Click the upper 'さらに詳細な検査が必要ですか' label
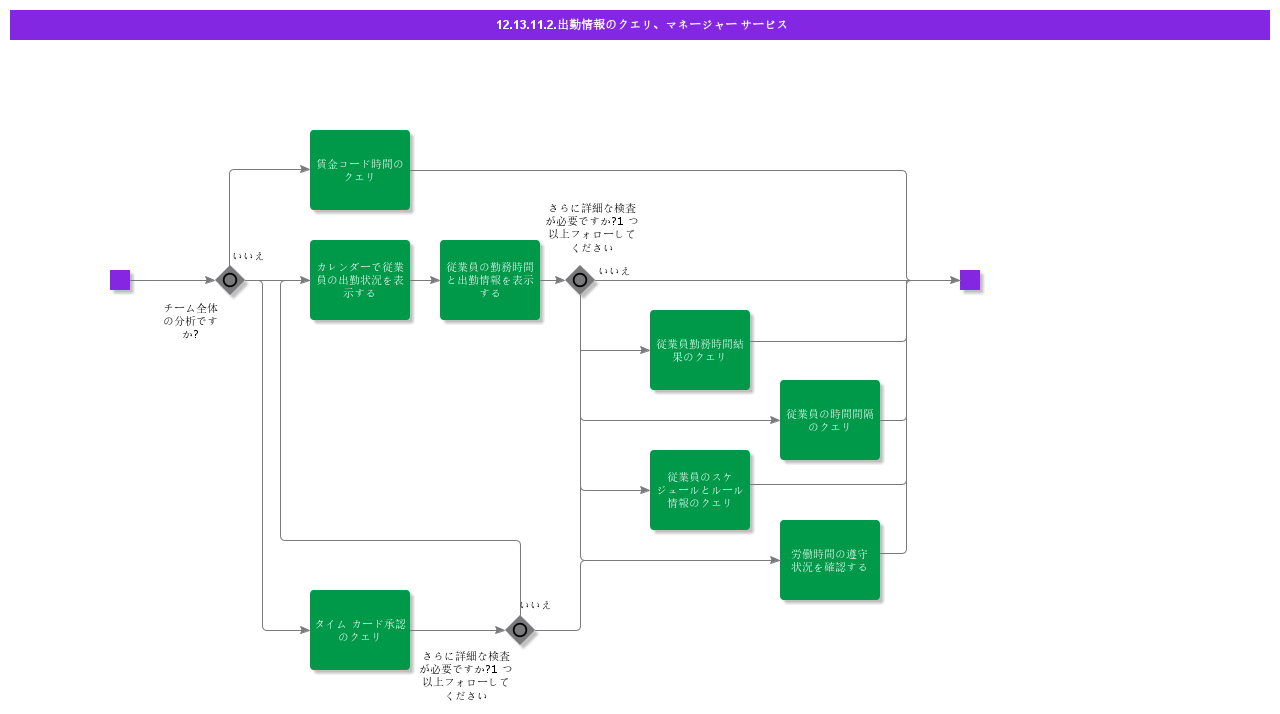1280x714 pixels. pyautogui.click(x=592, y=228)
